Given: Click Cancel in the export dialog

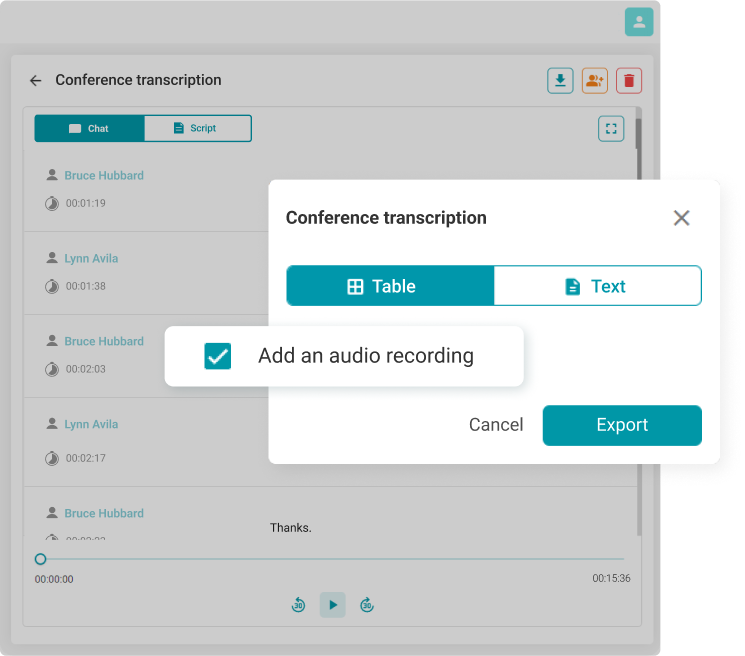Looking at the screenshot, I should pos(496,425).
